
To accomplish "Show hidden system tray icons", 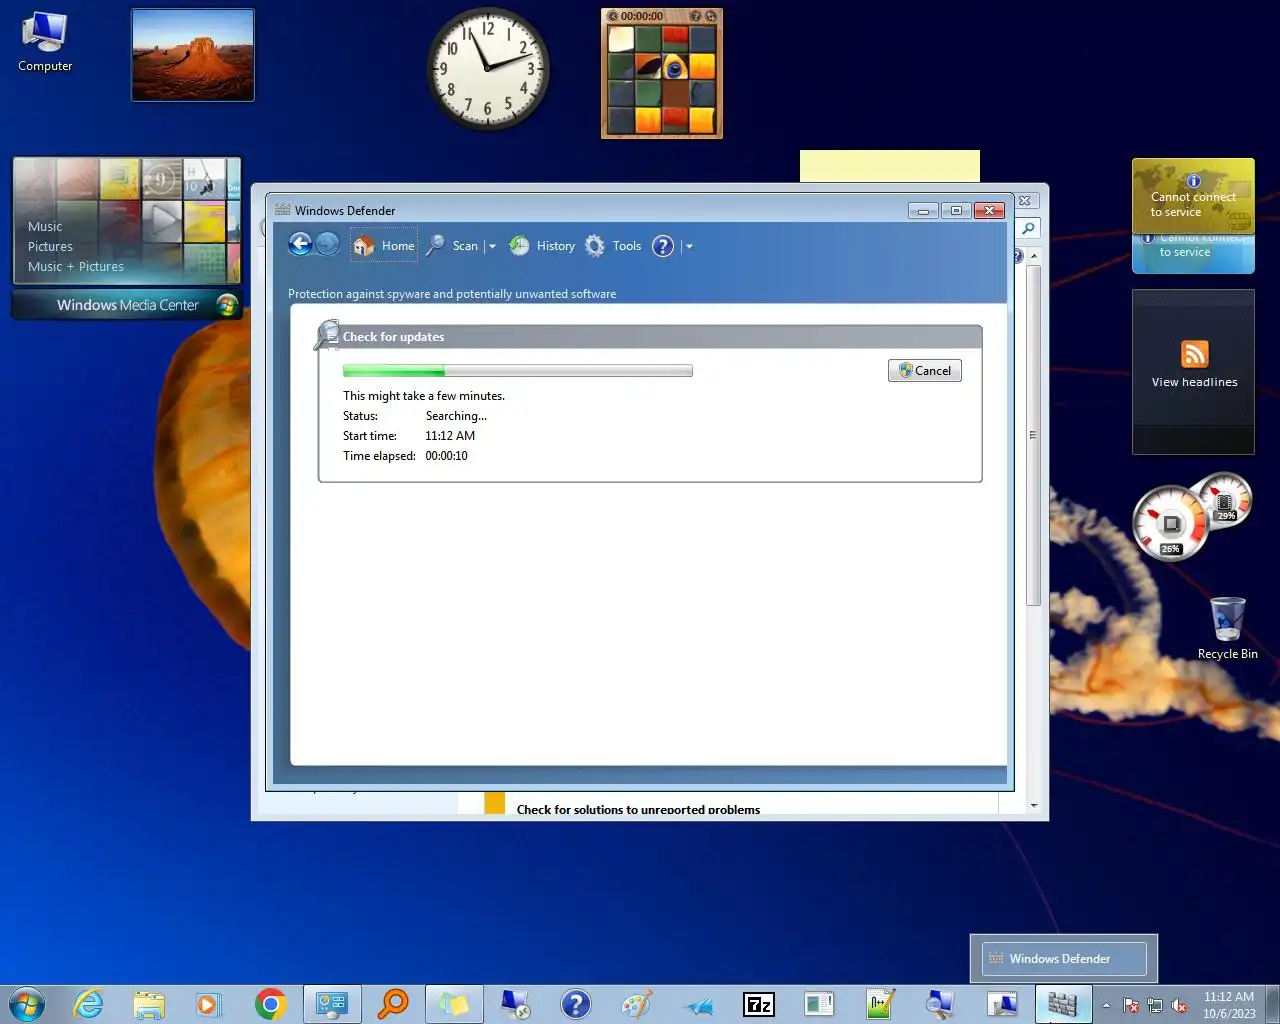I will 1106,1005.
